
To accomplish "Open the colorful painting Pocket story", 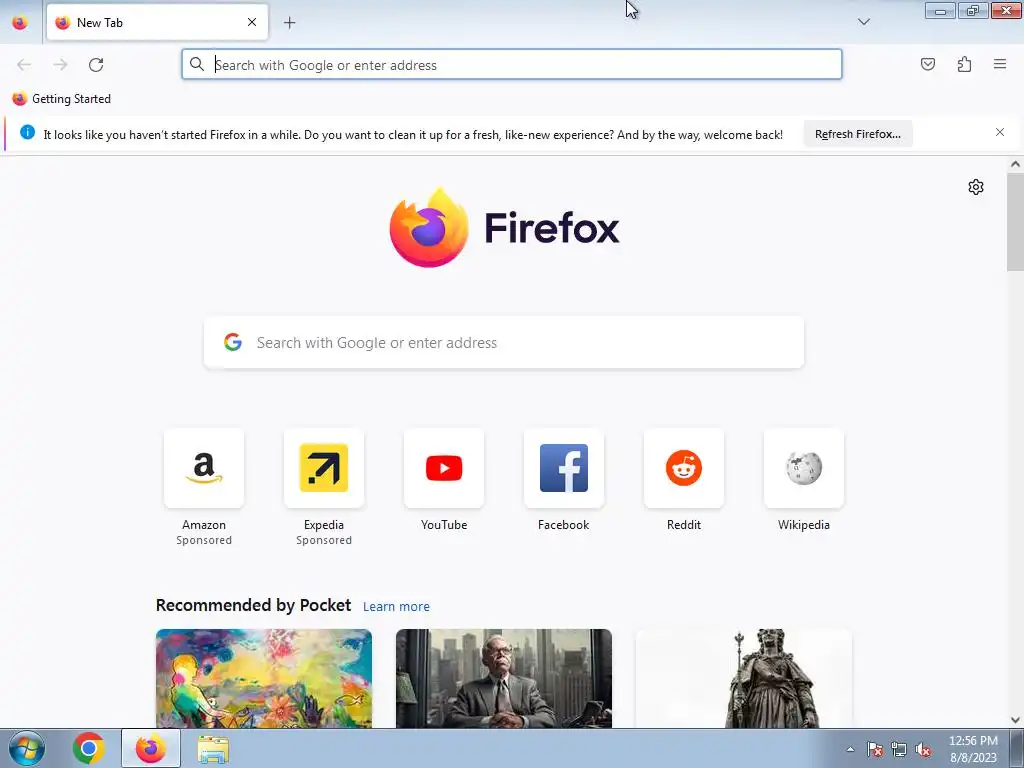I will 264,679.
